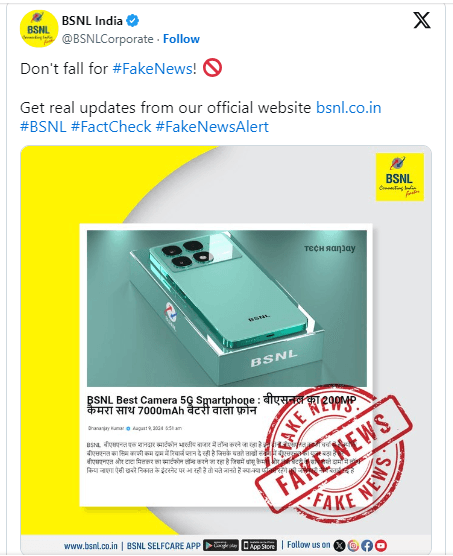
Task: Click the Google Play badge
Action: point(221,545)
